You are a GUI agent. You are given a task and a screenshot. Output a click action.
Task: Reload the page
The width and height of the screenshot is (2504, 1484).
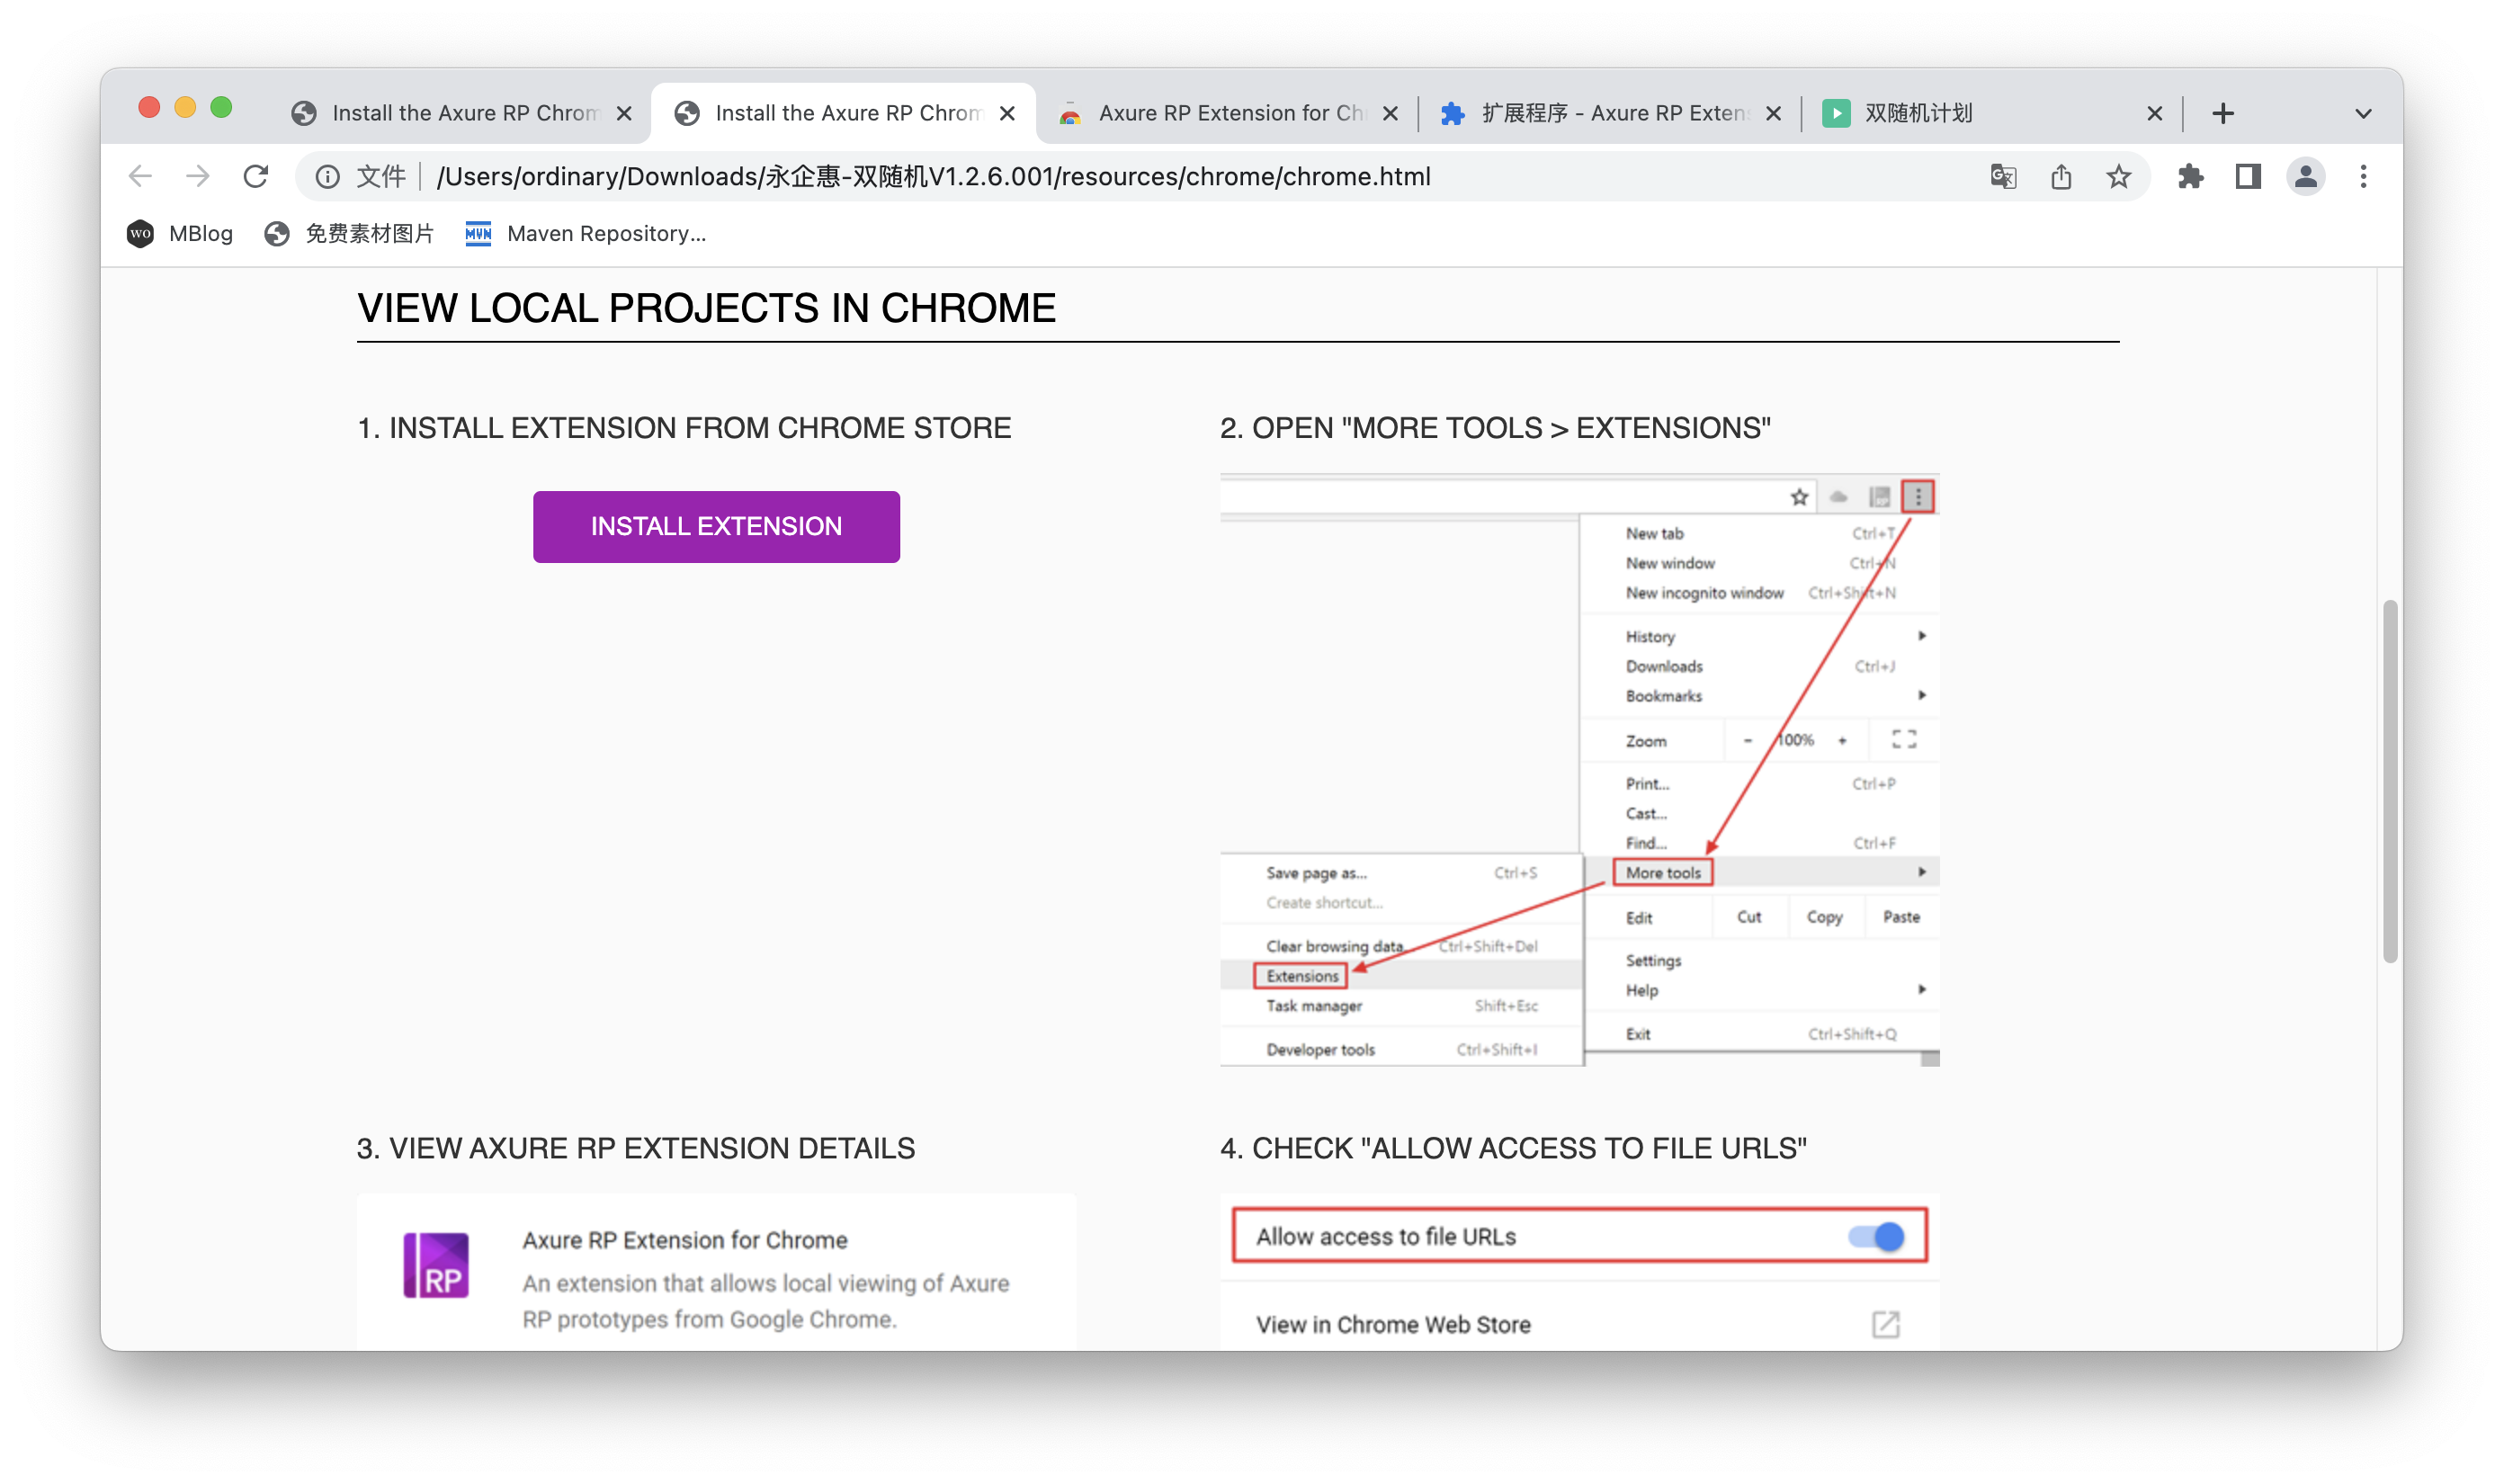tap(256, 177)
